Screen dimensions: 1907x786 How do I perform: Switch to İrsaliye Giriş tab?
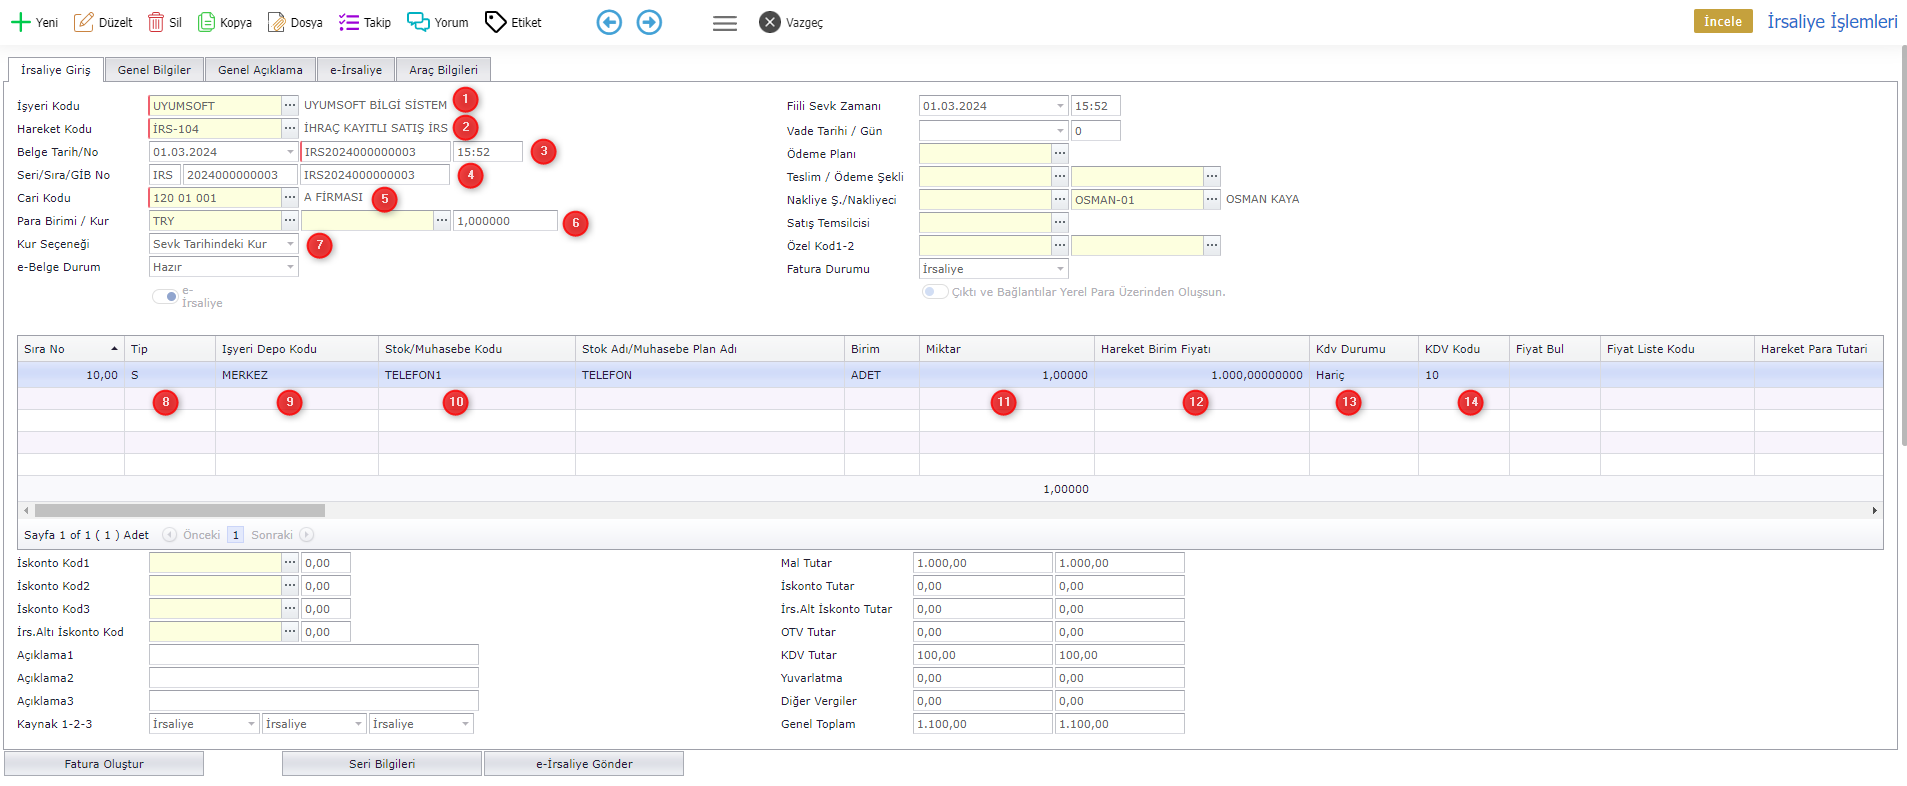tap(56, 70)
